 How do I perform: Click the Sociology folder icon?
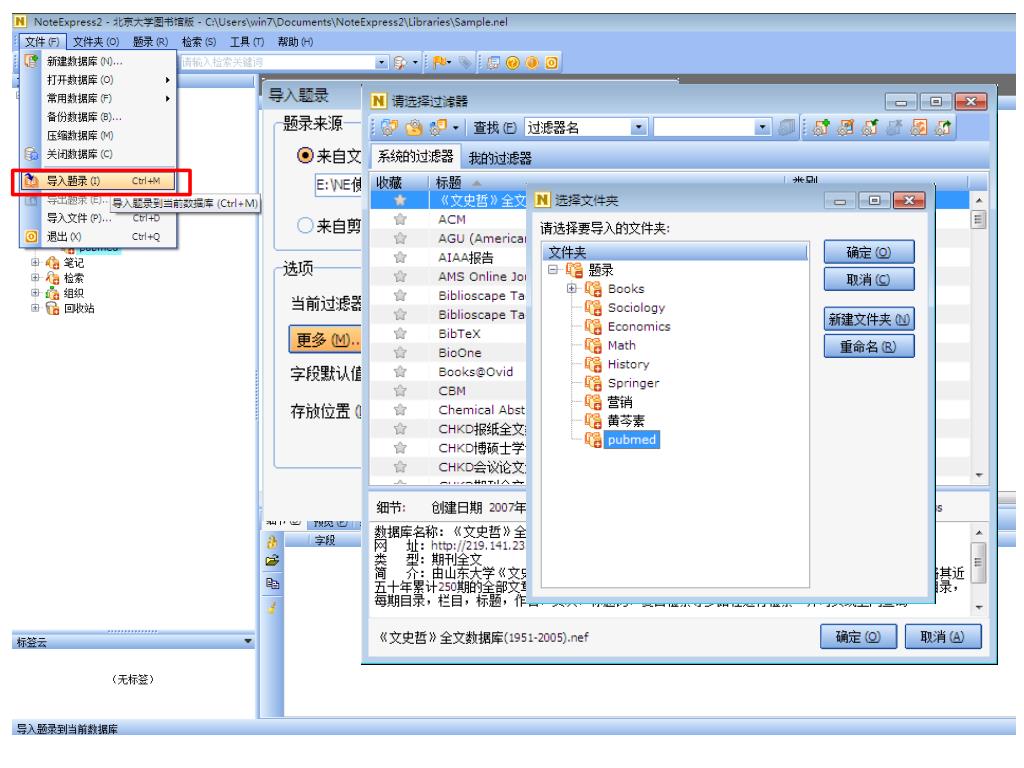point(593,308)
